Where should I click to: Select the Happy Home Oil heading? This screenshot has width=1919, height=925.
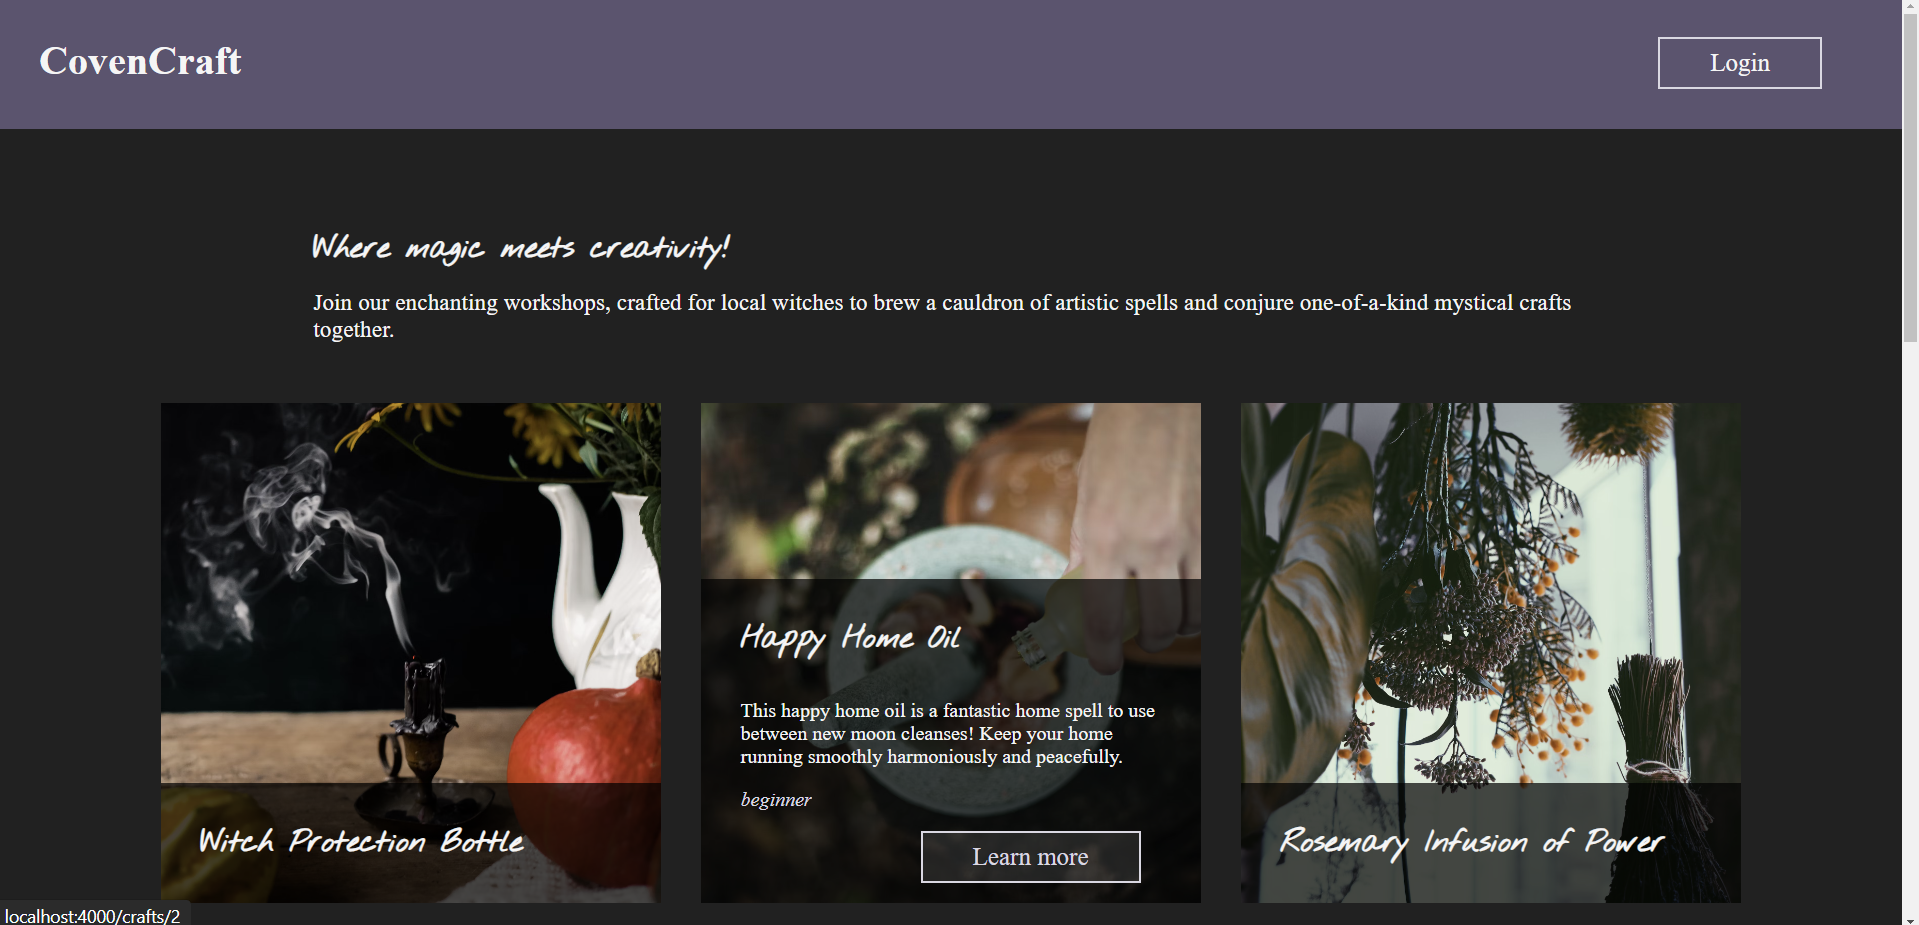point(850,638)
